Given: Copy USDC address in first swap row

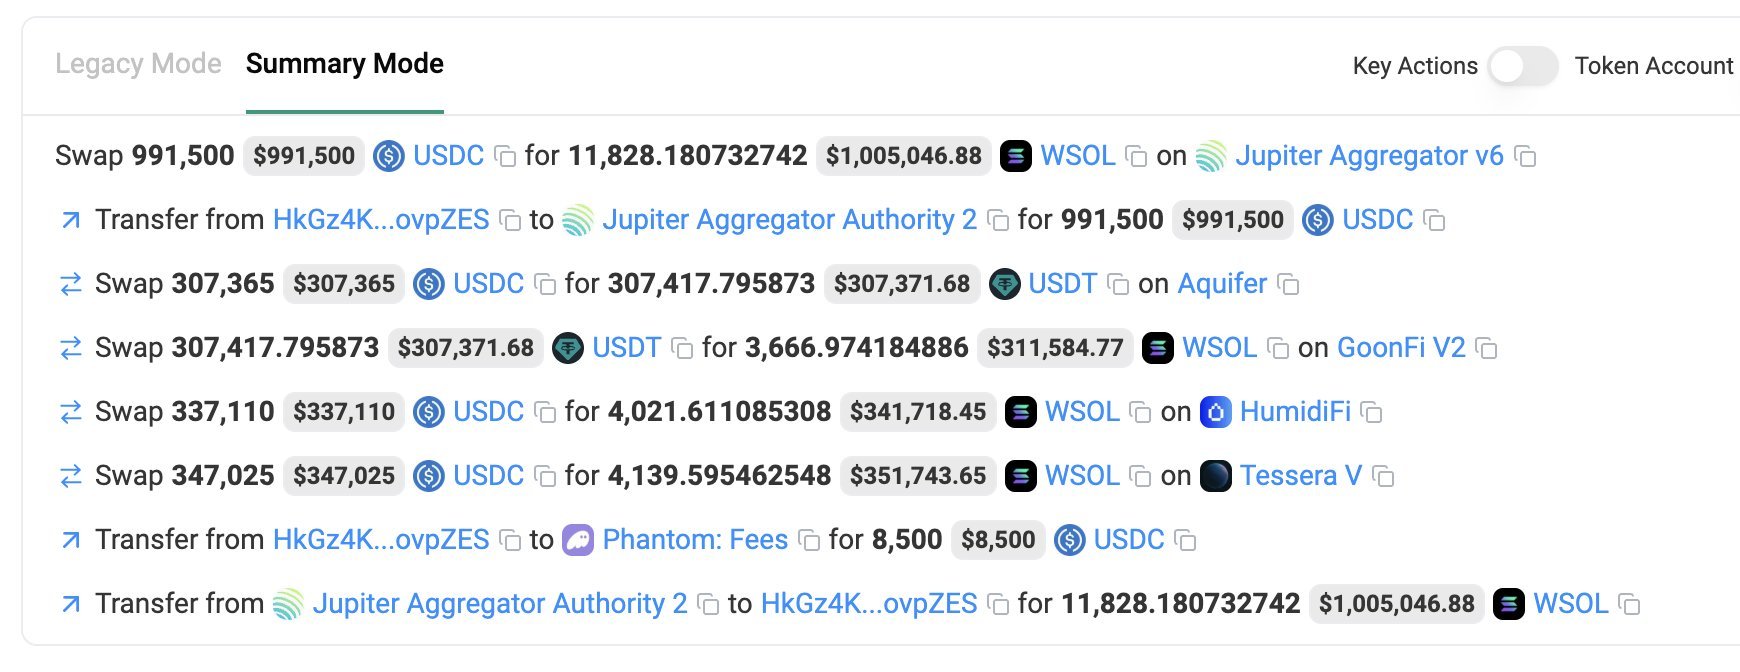Looking at the screenshot, I should pos(506,157).
